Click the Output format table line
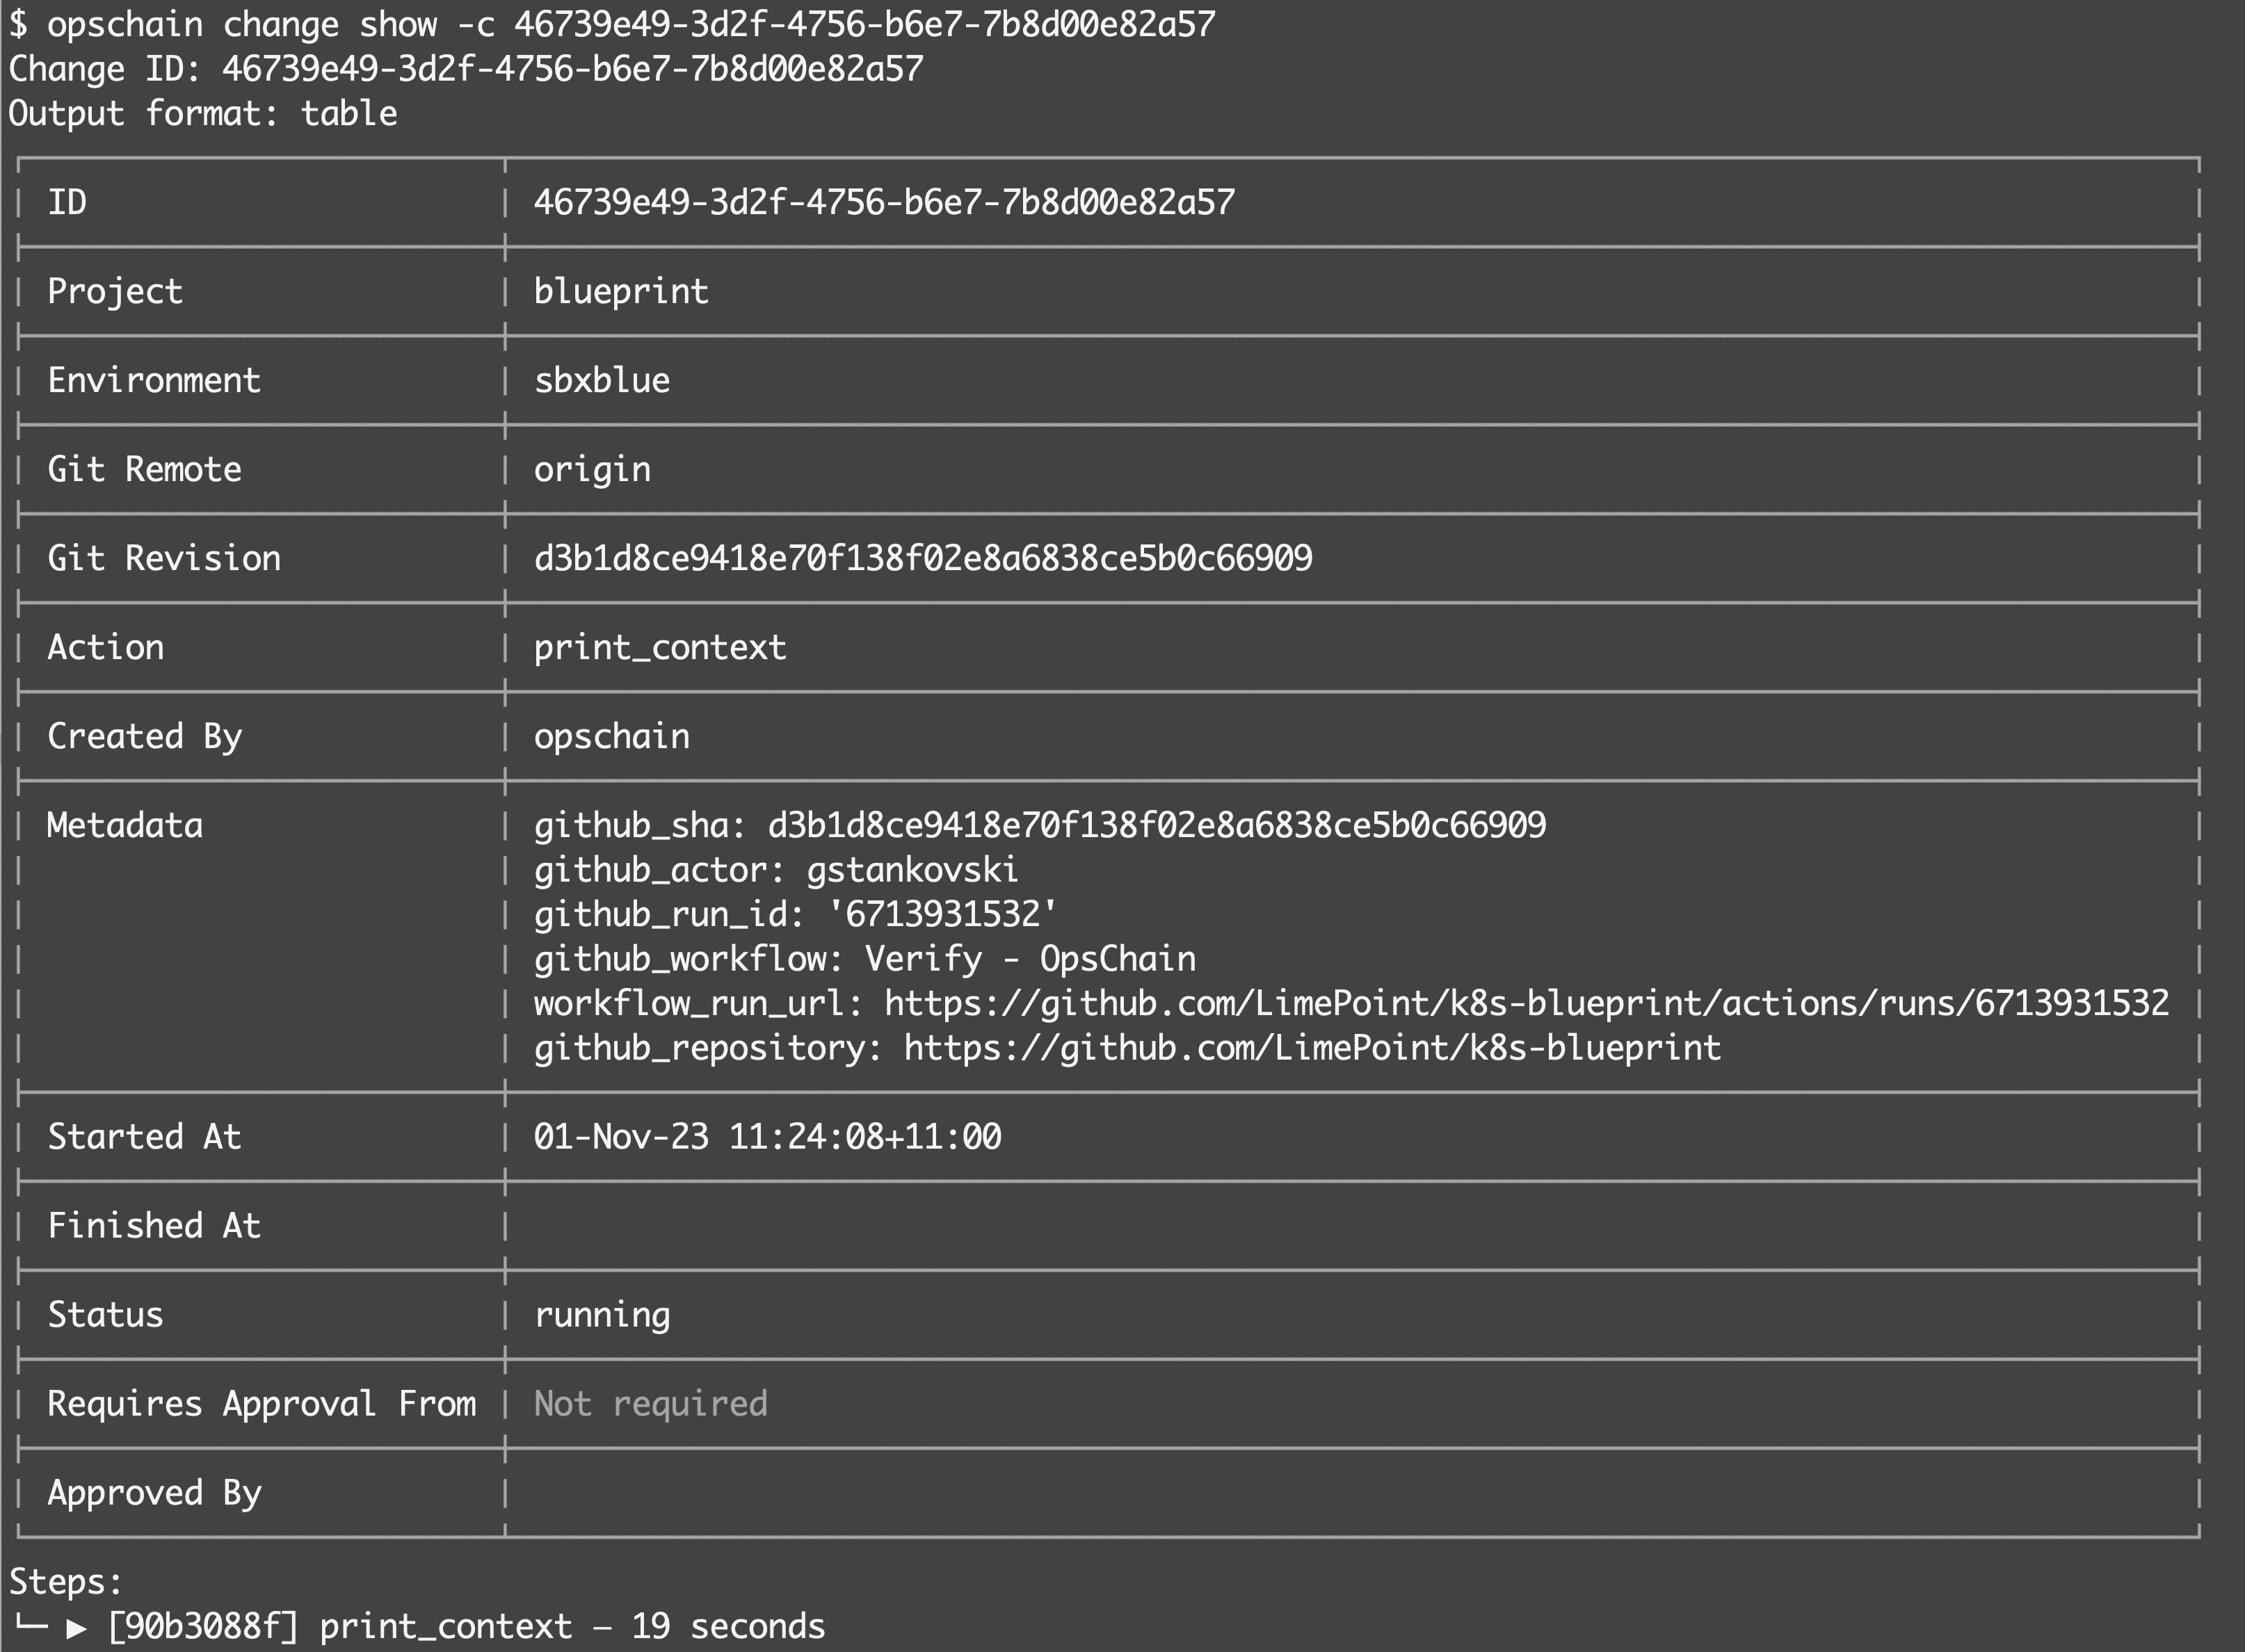 [203, 113]
